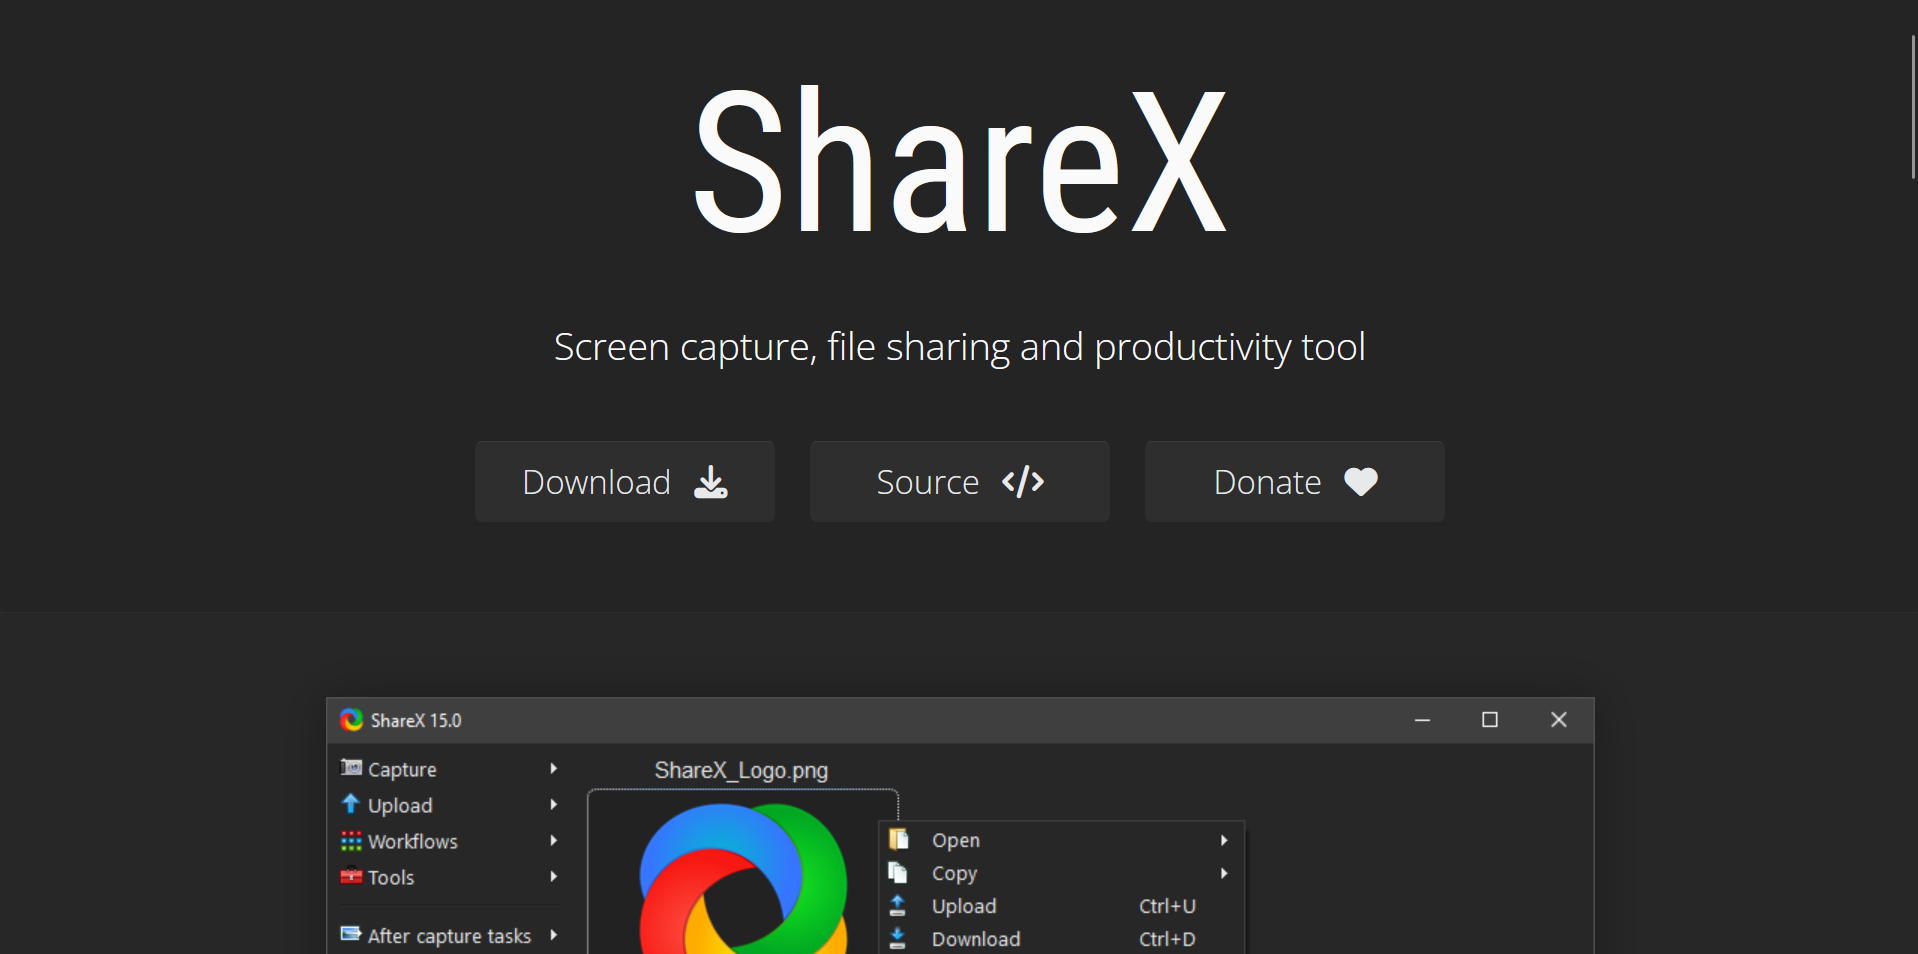Click the heart icon on Donate

tap(1360, 482)
